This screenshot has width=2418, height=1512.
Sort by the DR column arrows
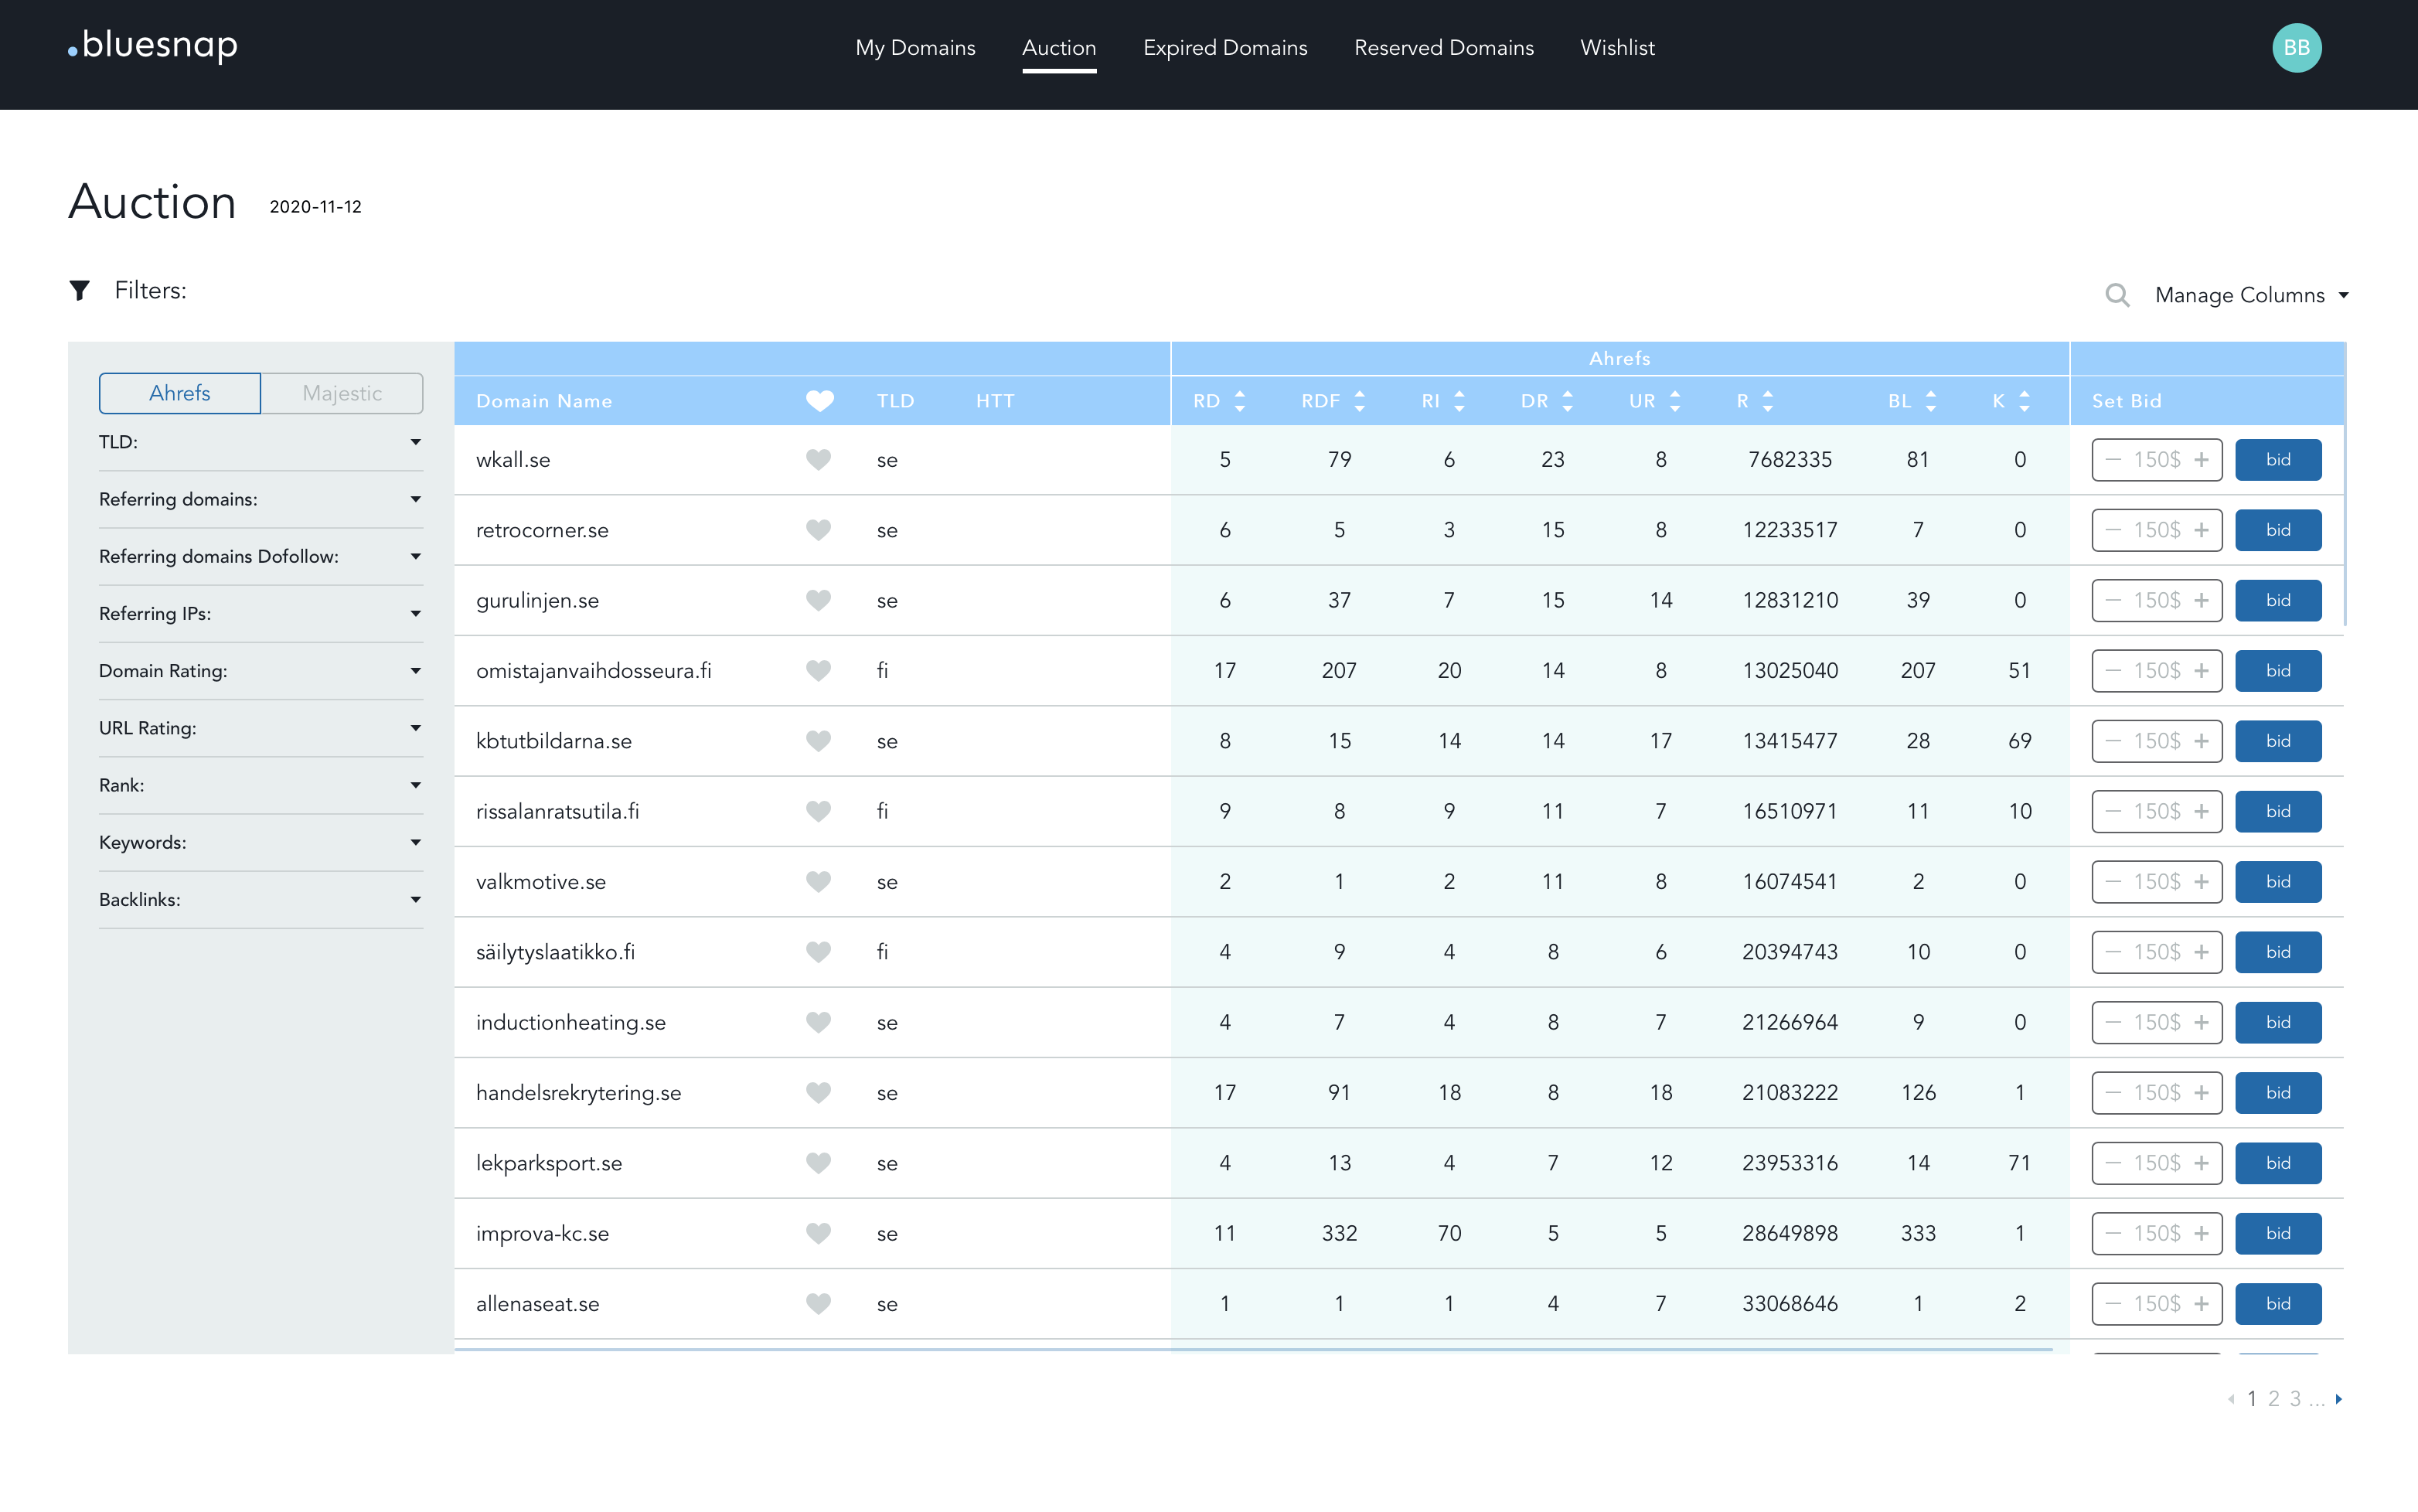click(x=1567, y=401)
